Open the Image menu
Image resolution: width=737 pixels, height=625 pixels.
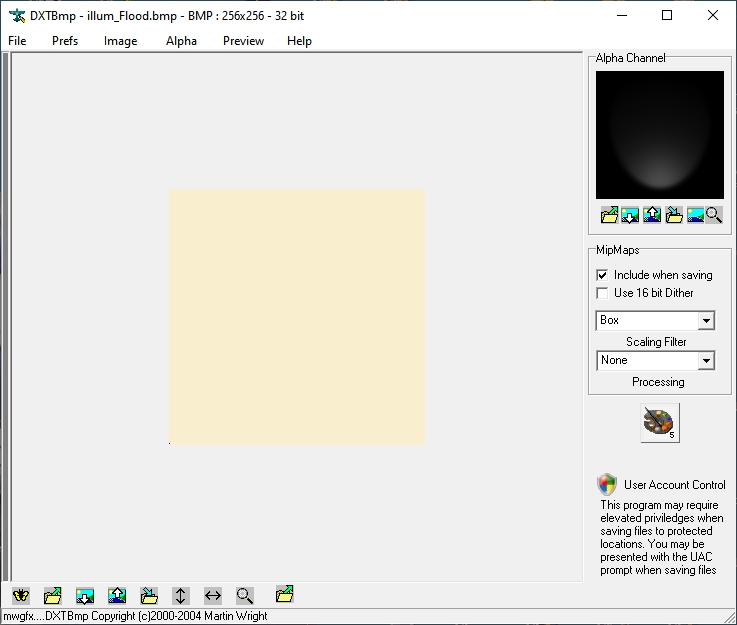click(120, 41)
